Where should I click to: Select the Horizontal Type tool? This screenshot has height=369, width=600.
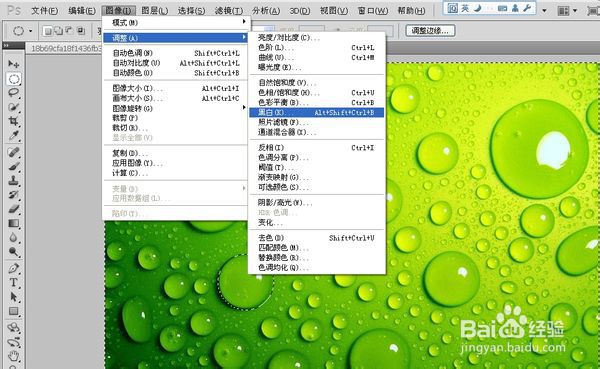[14, 282]
